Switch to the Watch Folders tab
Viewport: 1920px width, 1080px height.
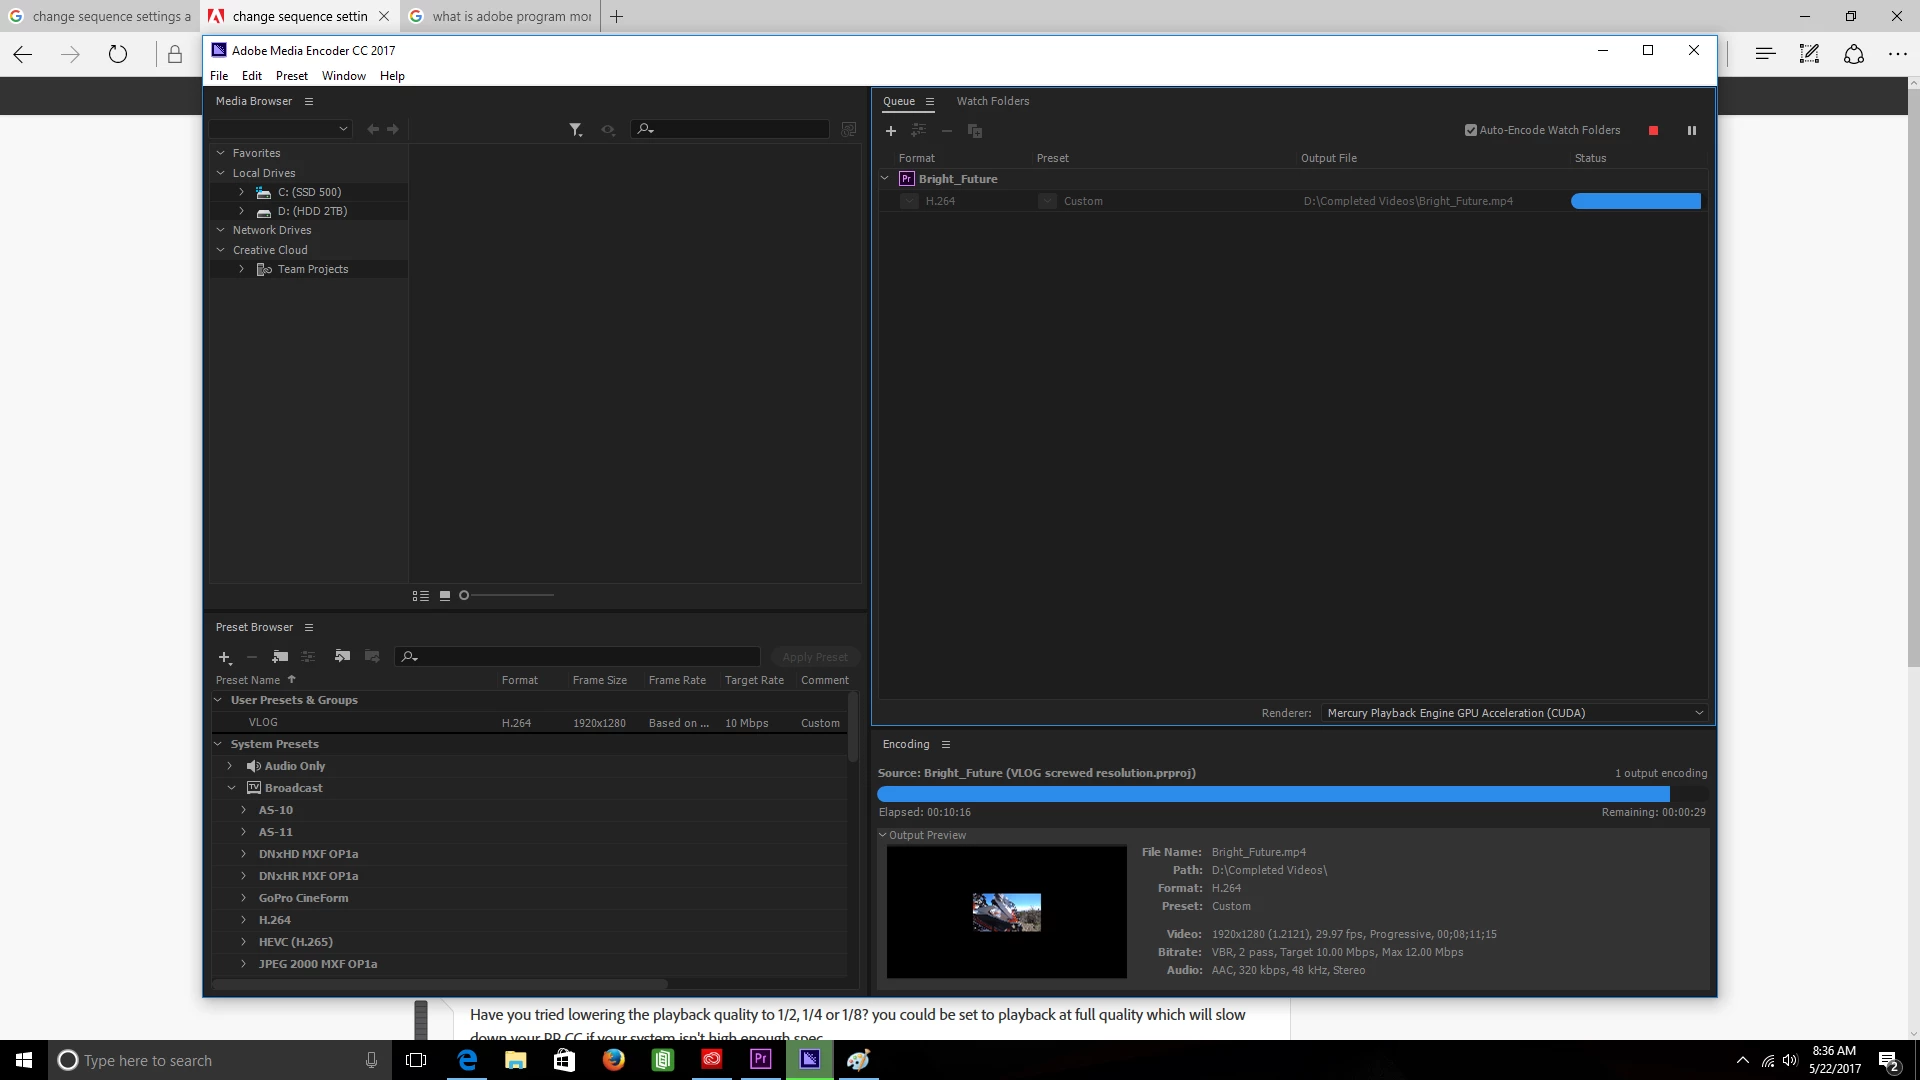pyautogui.click(x=992, y=101)
